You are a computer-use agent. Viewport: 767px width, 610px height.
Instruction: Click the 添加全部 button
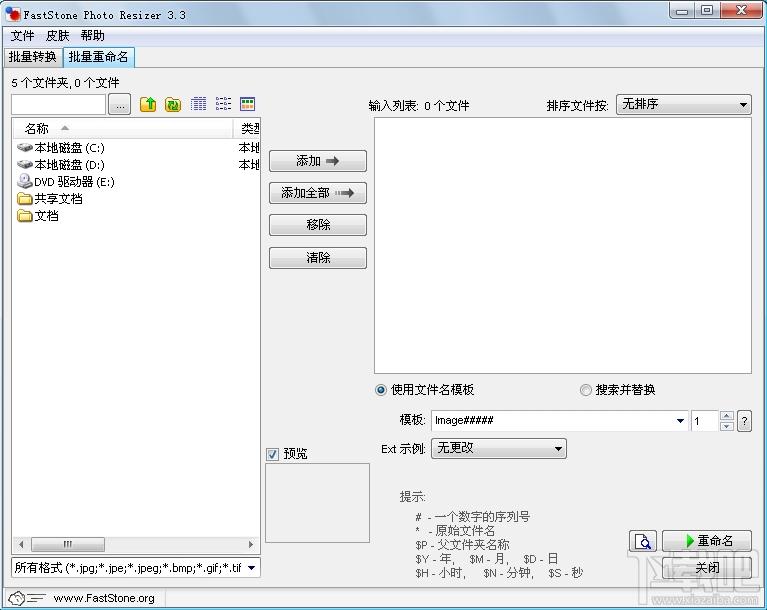[318, 193]
